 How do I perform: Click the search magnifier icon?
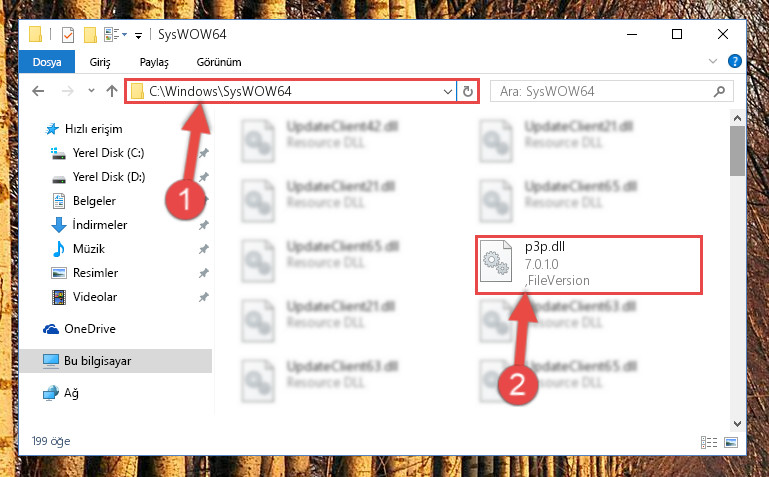719,91
